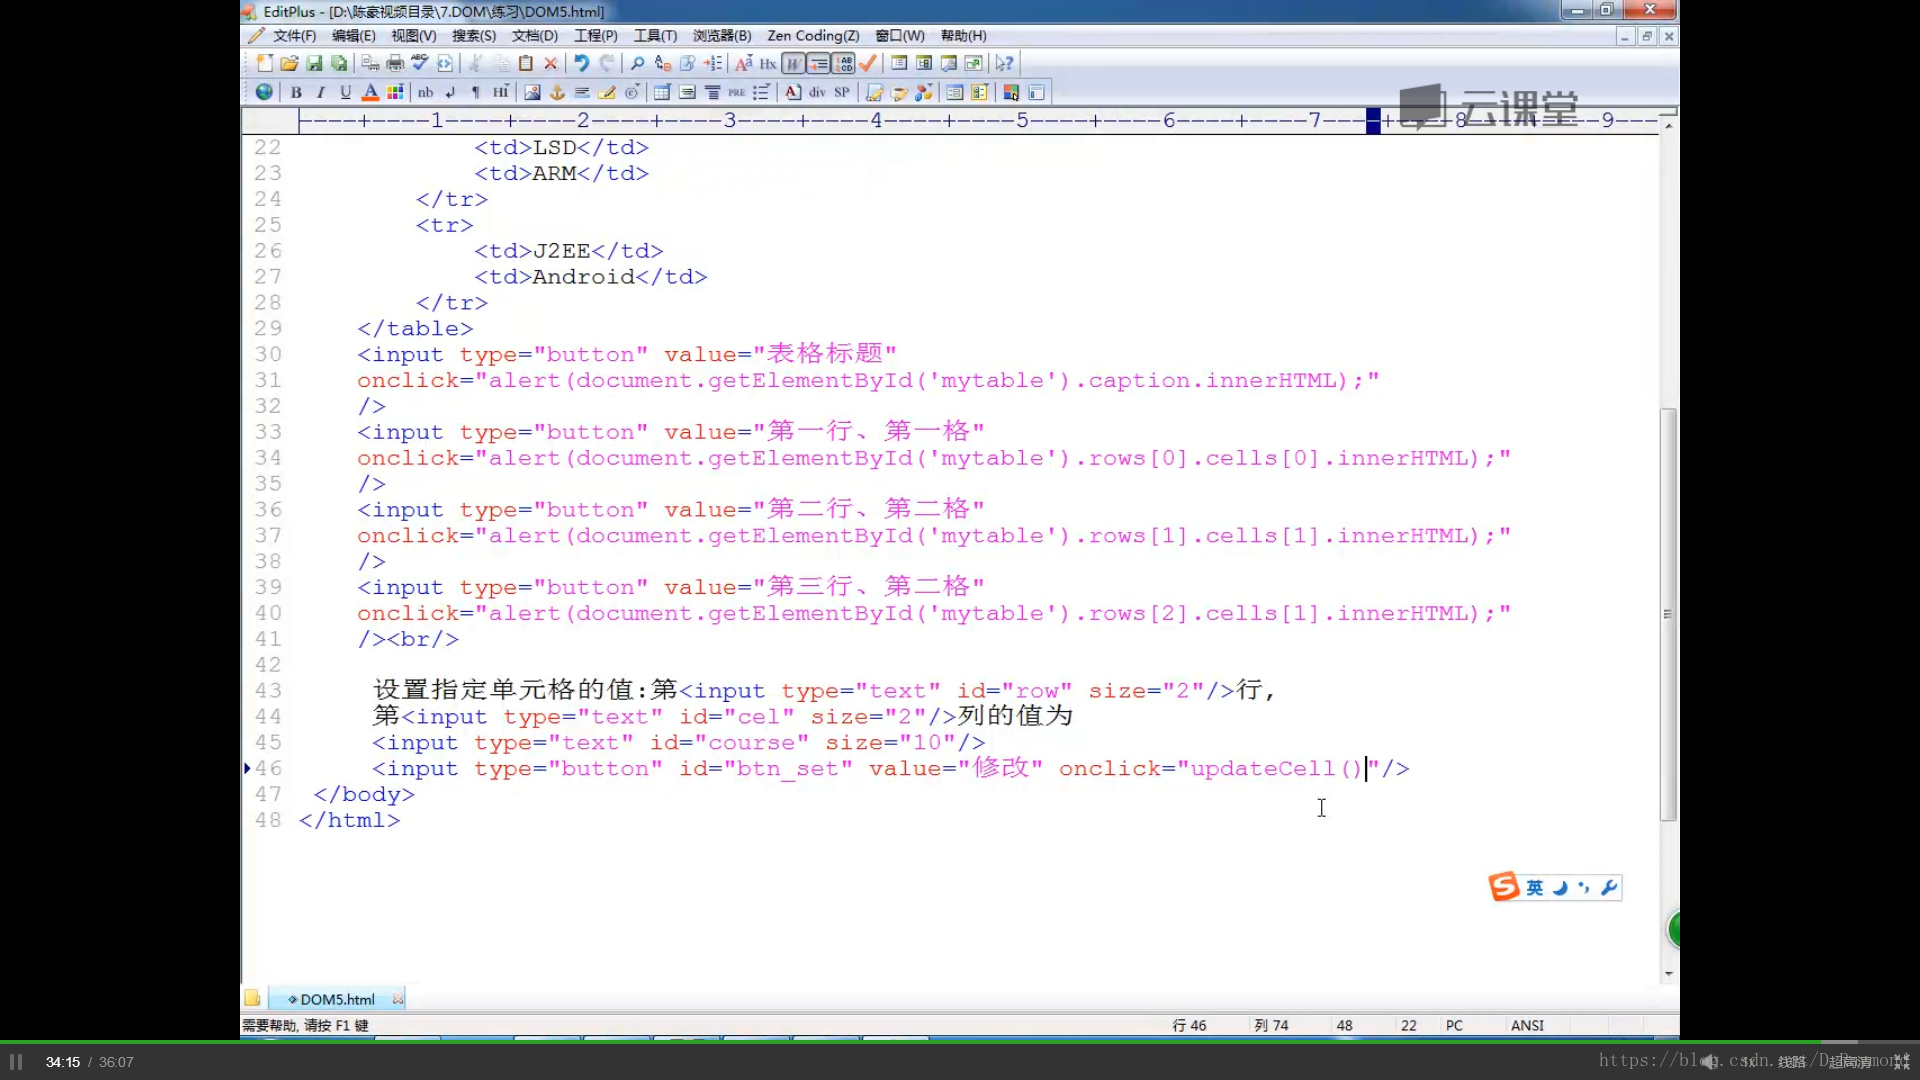Pause the video playback
This screenshot has height=1080, width=1920.
click(x=16, y=1062)
